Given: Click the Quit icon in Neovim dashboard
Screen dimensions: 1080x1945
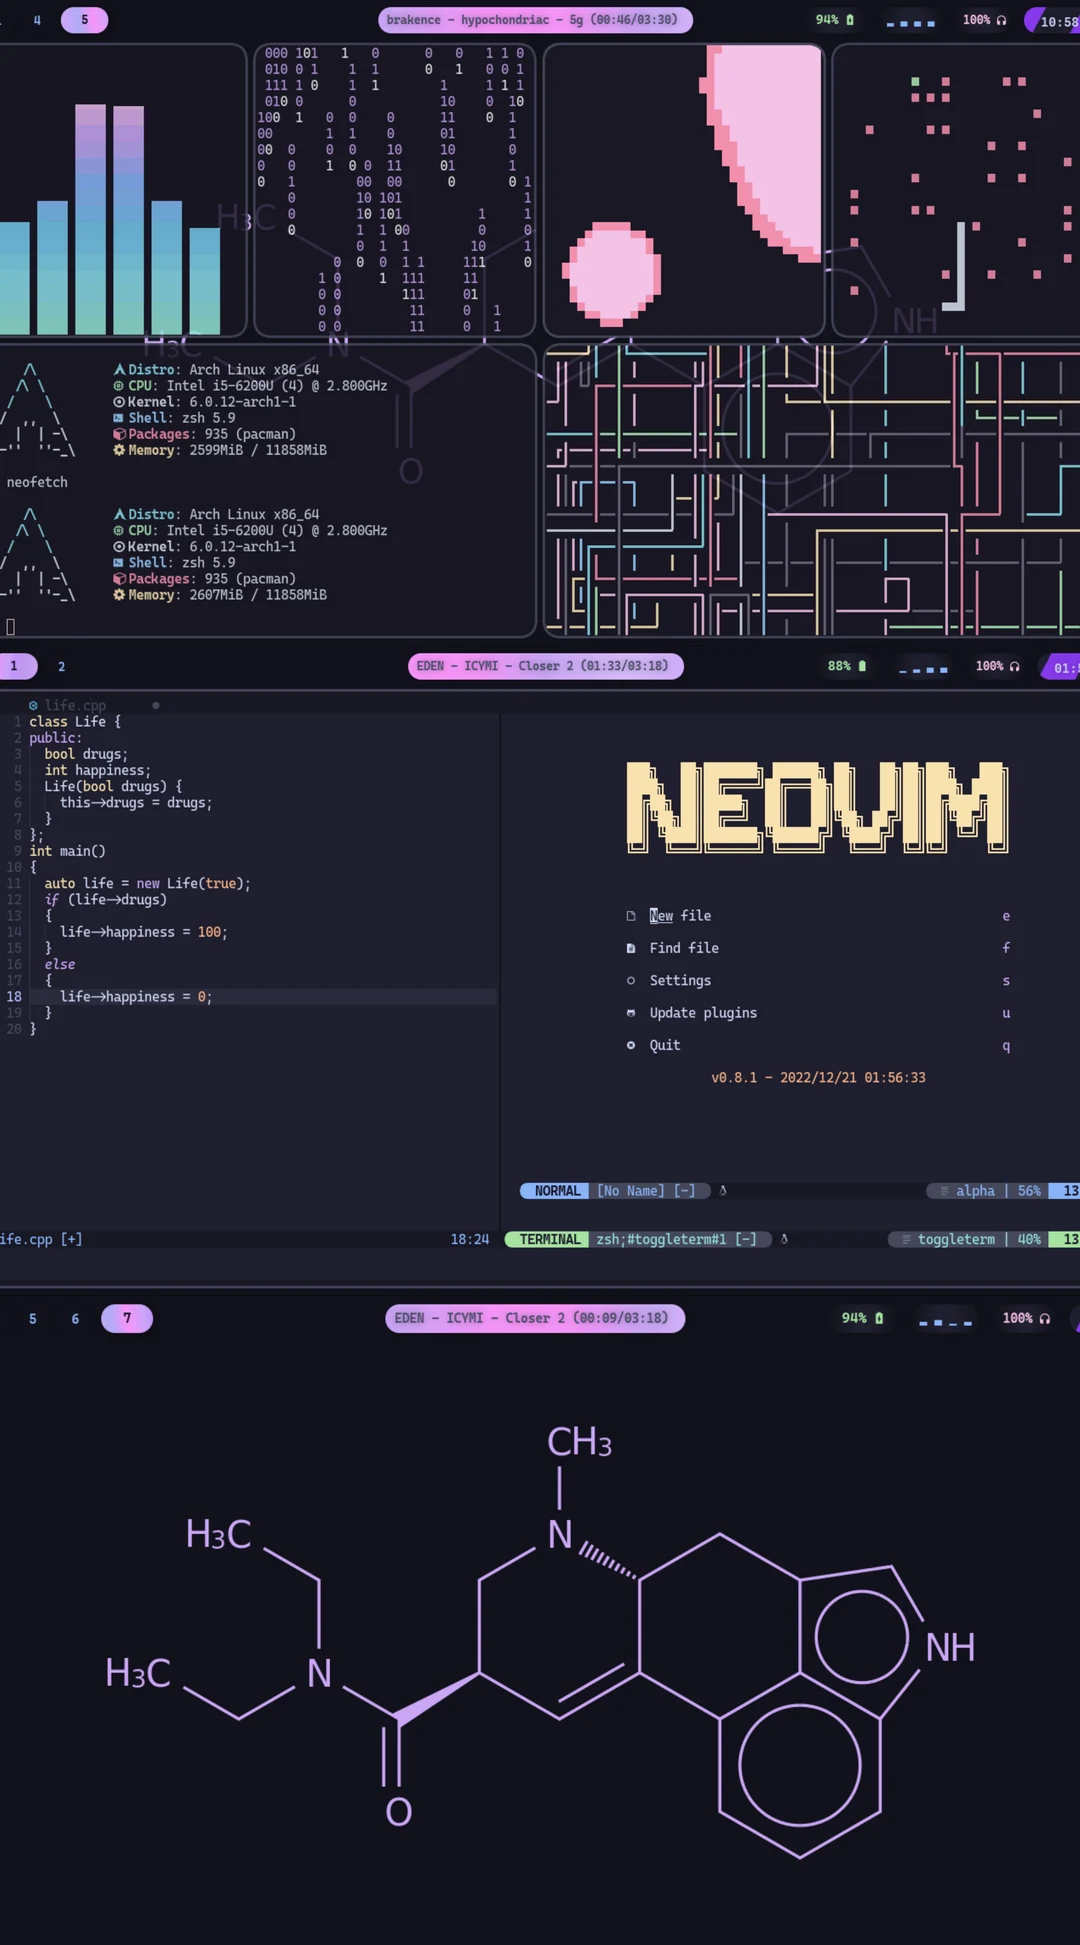Looking at the screenshot, I should (x=631, y=1045).
